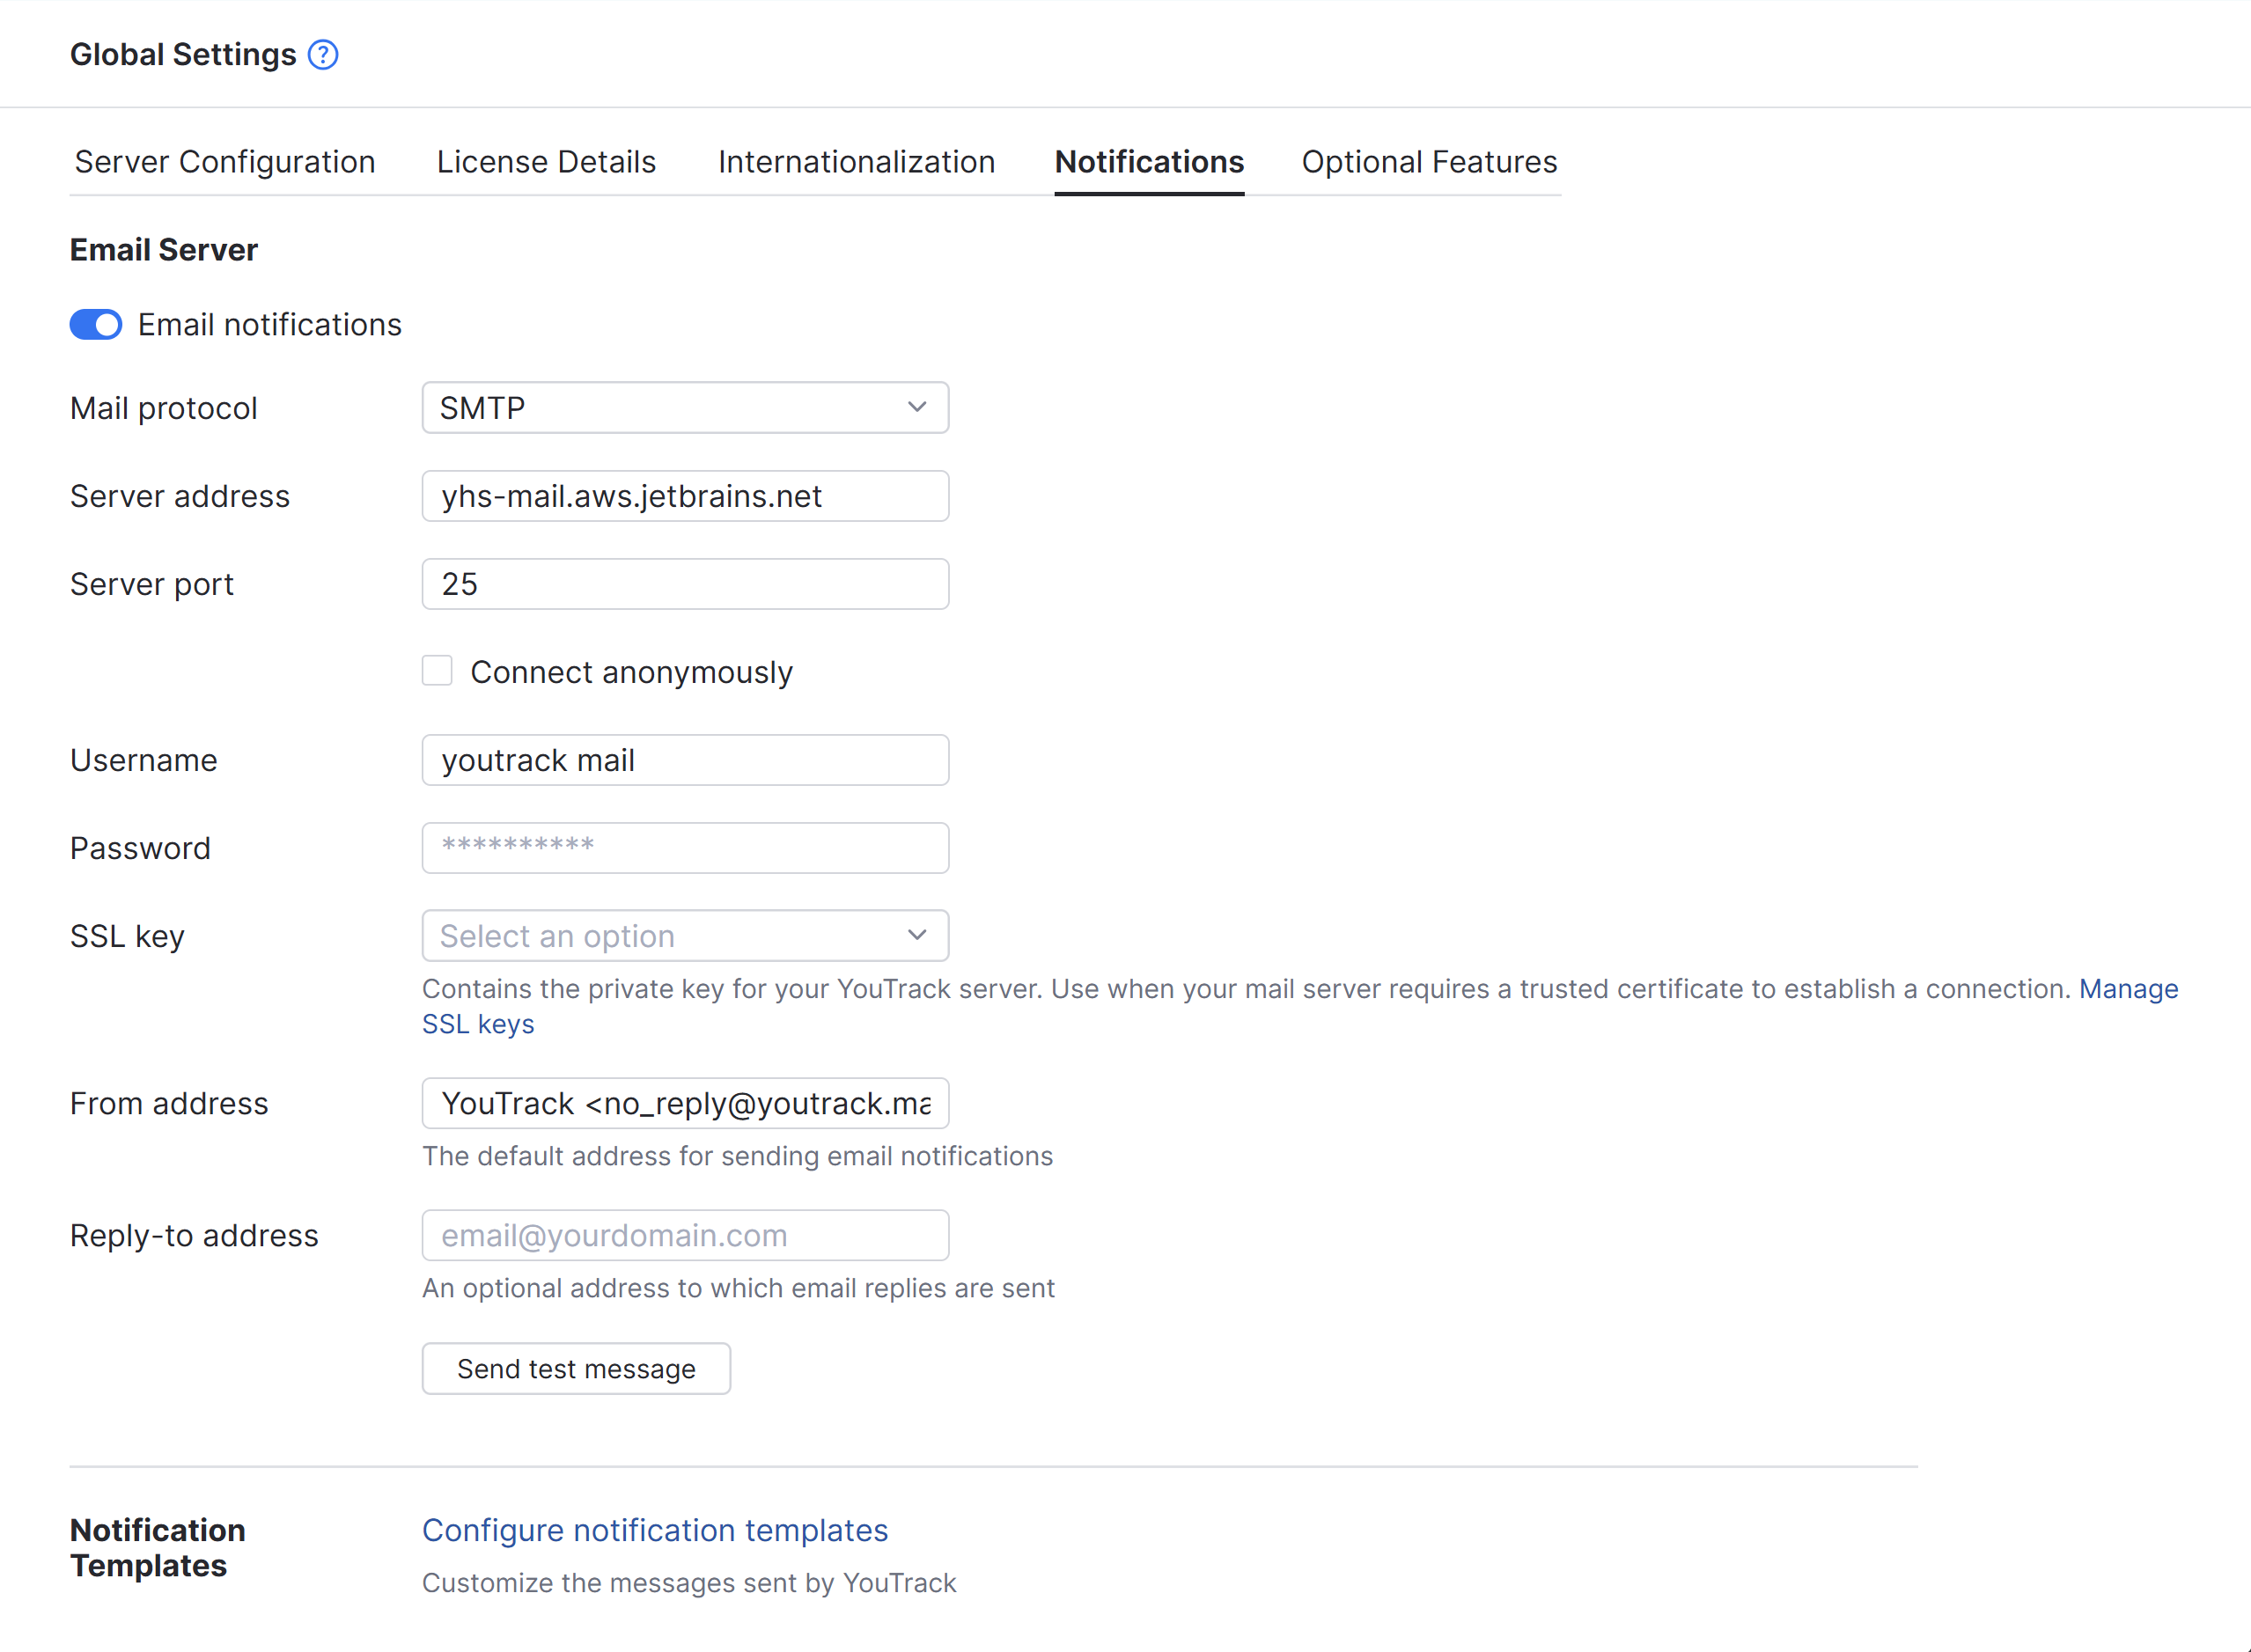The image size is (2251, 1652).
Task: Click the Username input field
Action: [685, 760]
